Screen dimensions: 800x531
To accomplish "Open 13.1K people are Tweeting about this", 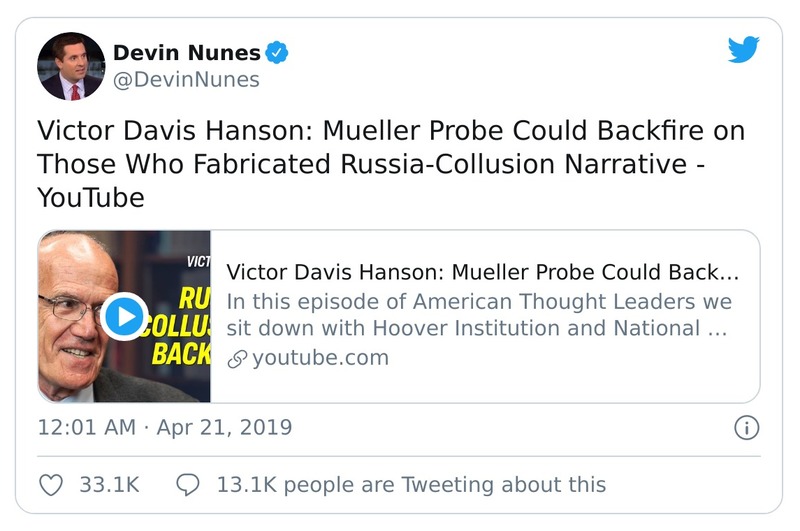I will tap(410, 485).
